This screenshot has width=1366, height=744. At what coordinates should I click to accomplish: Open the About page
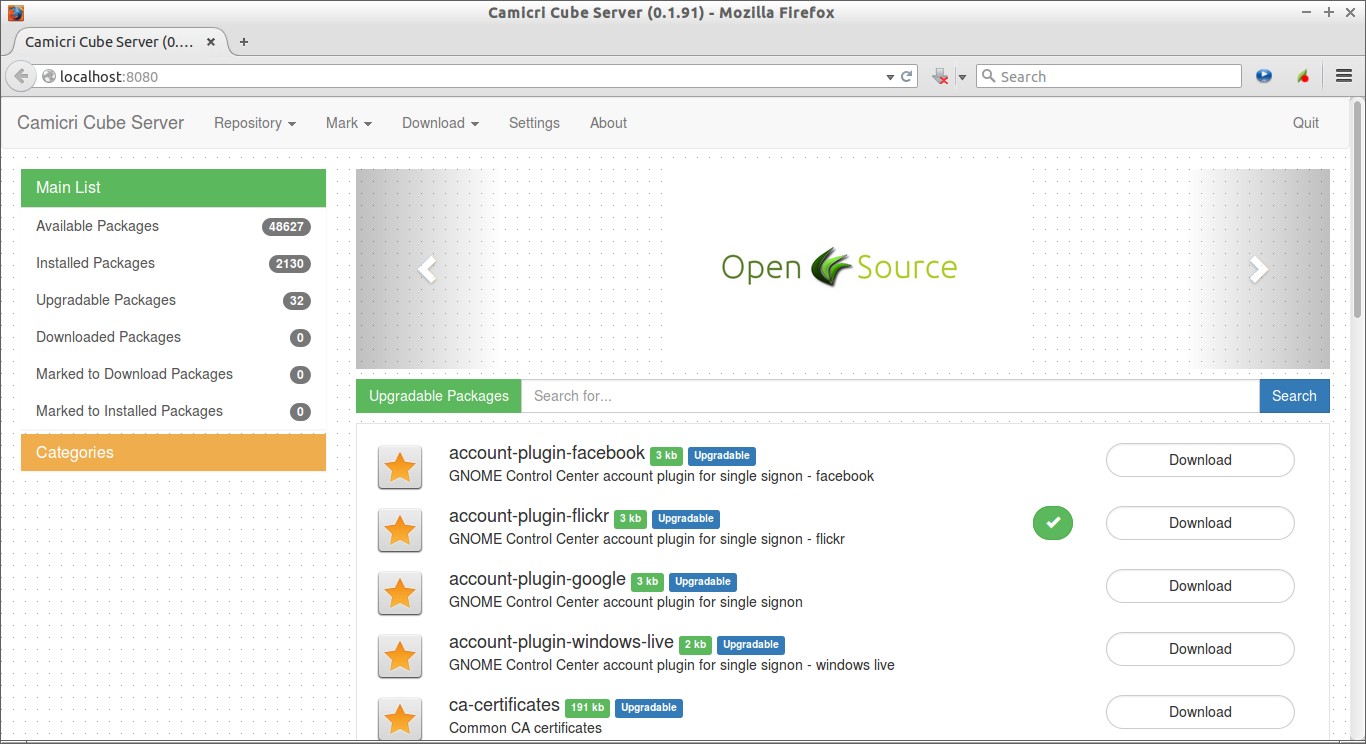608,123
